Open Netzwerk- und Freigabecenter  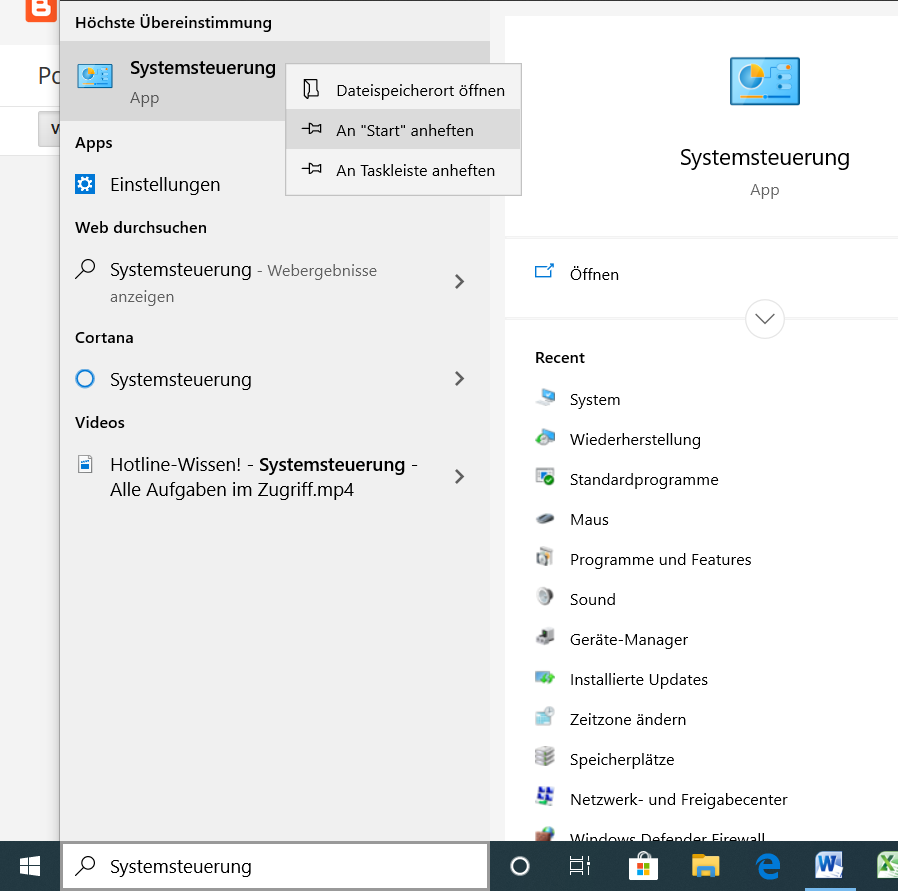tap(676, 799)
